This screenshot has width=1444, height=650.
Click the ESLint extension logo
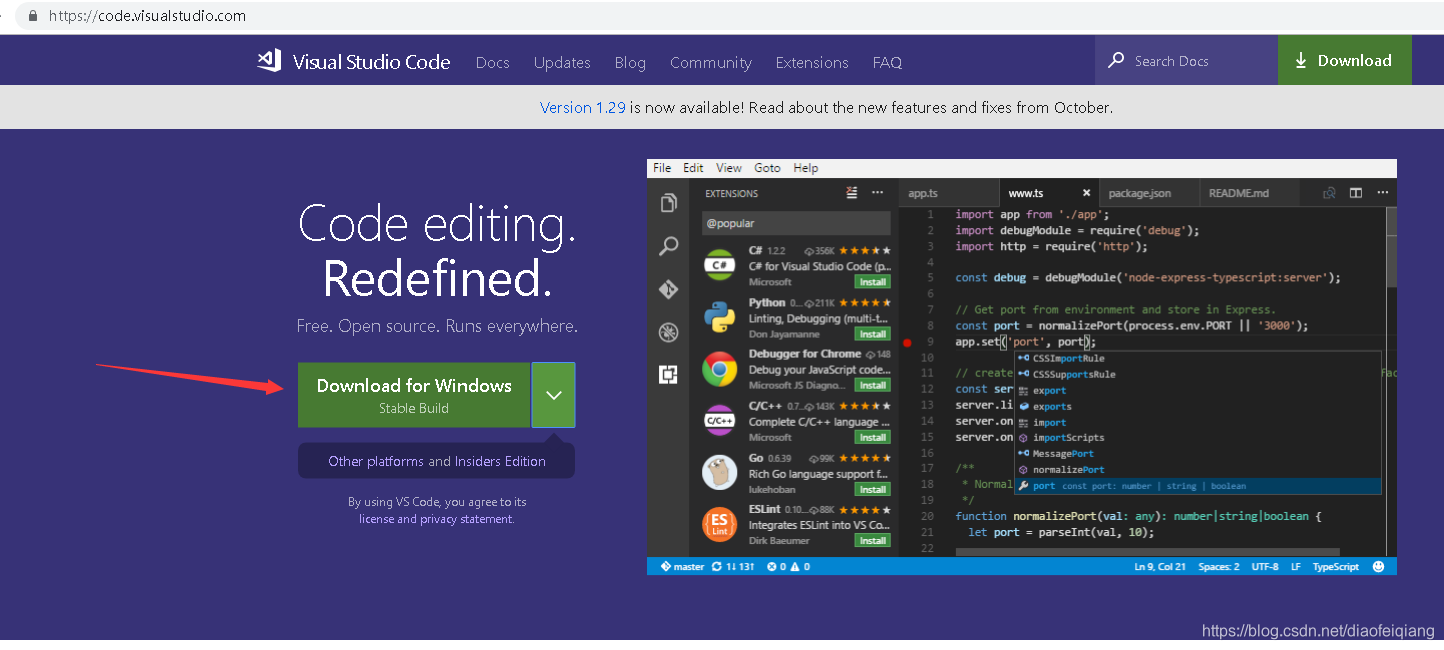[x=720, y=524]
